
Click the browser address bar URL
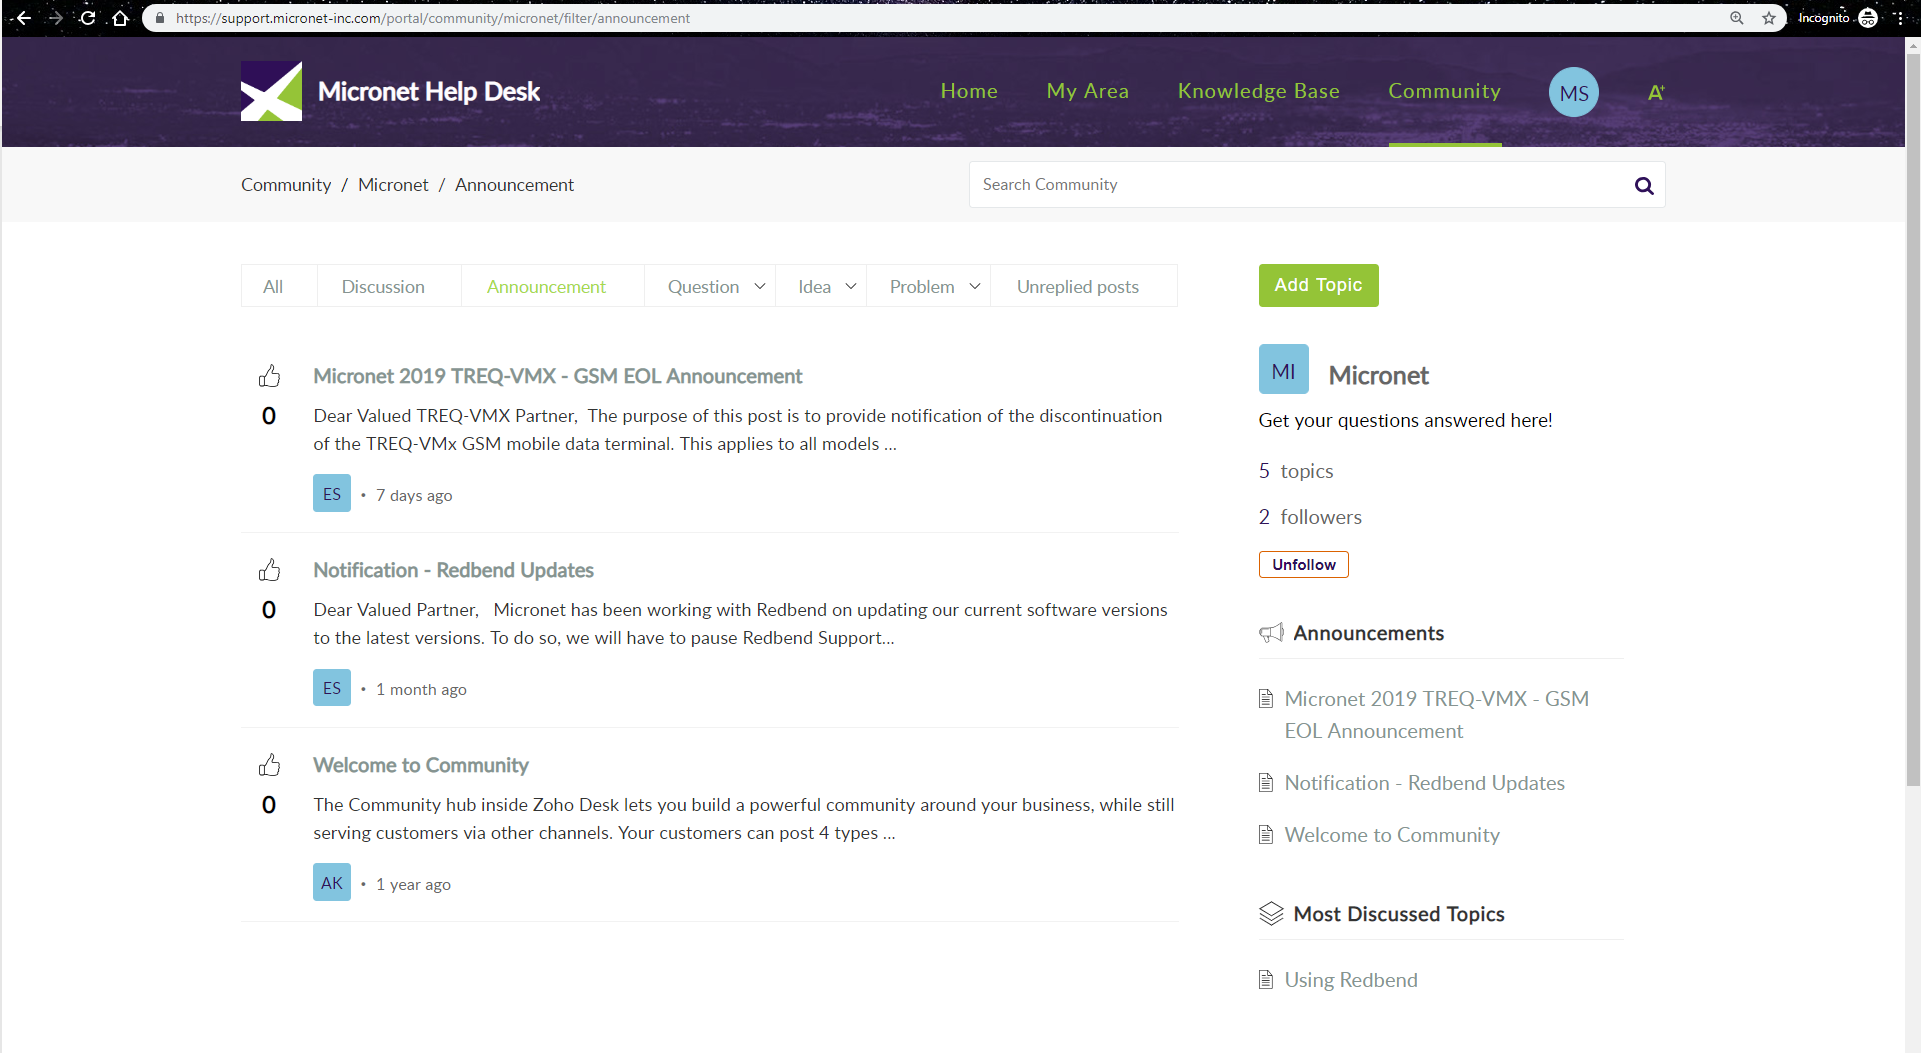(x=433, y=18)
